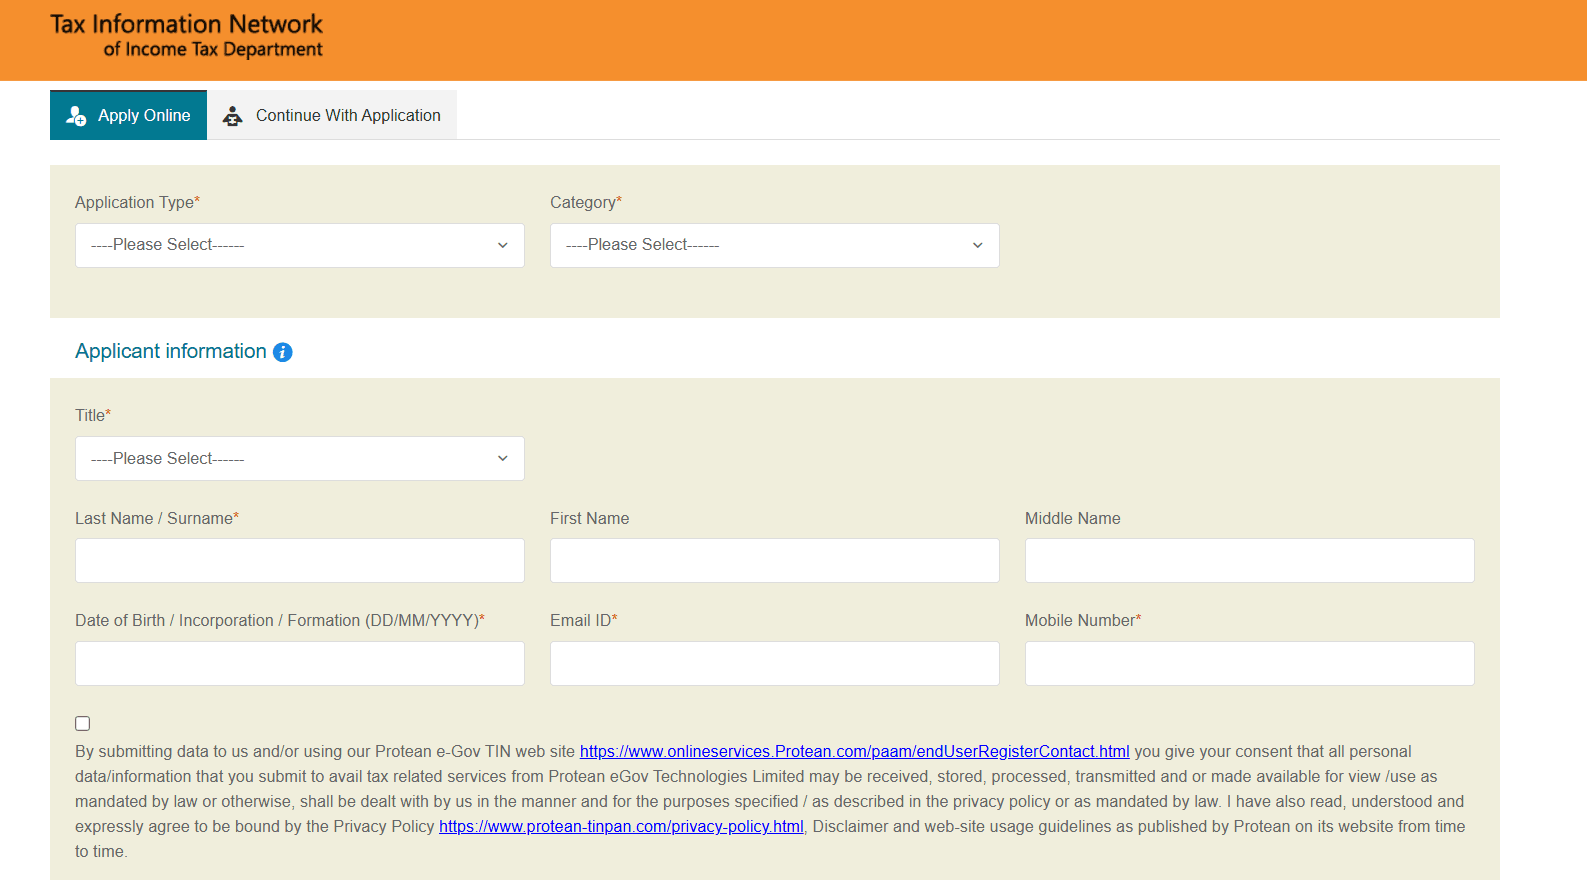Click the Mobile Number input box
Screen dimensions: 1587x880
1249,663
